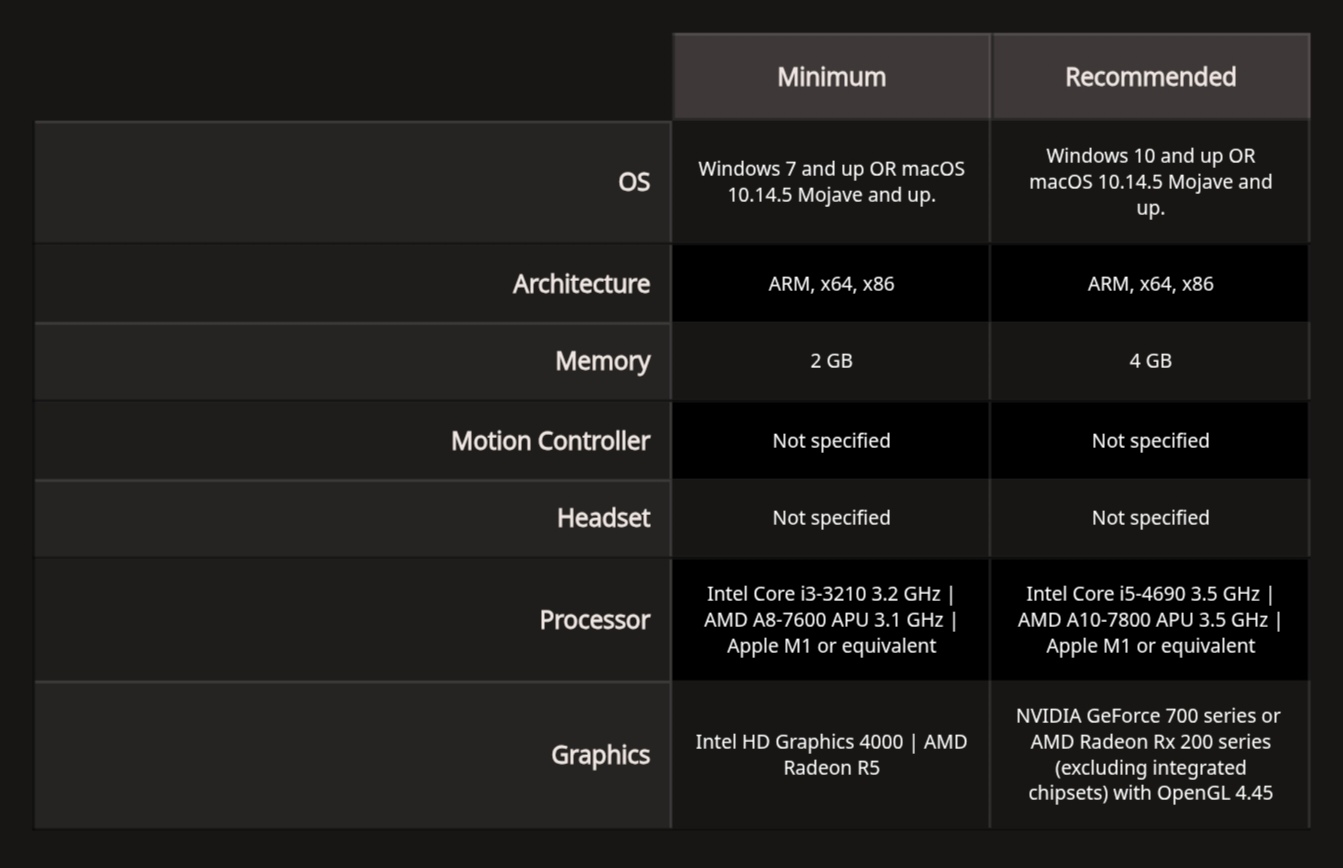Click the Motion Controller row label
Viewport: 1343px width, 868px height.
click(550, 441)
